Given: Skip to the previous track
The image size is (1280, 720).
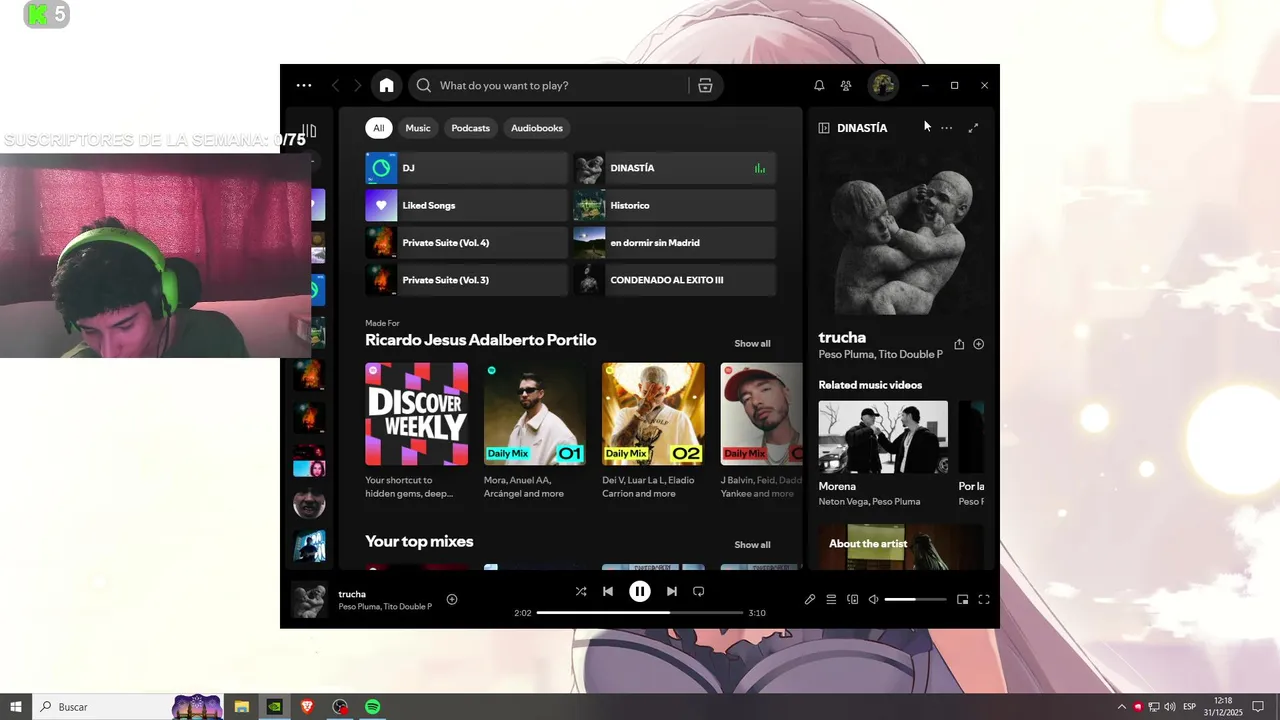Looking at the screenshot, I should [x=608, y=591].
